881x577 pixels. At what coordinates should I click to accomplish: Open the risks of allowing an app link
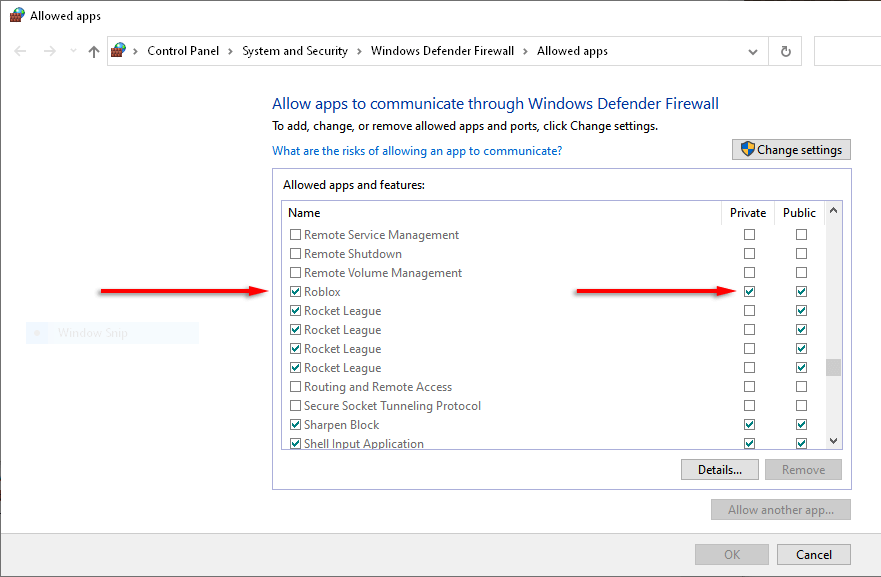point(417,151)
